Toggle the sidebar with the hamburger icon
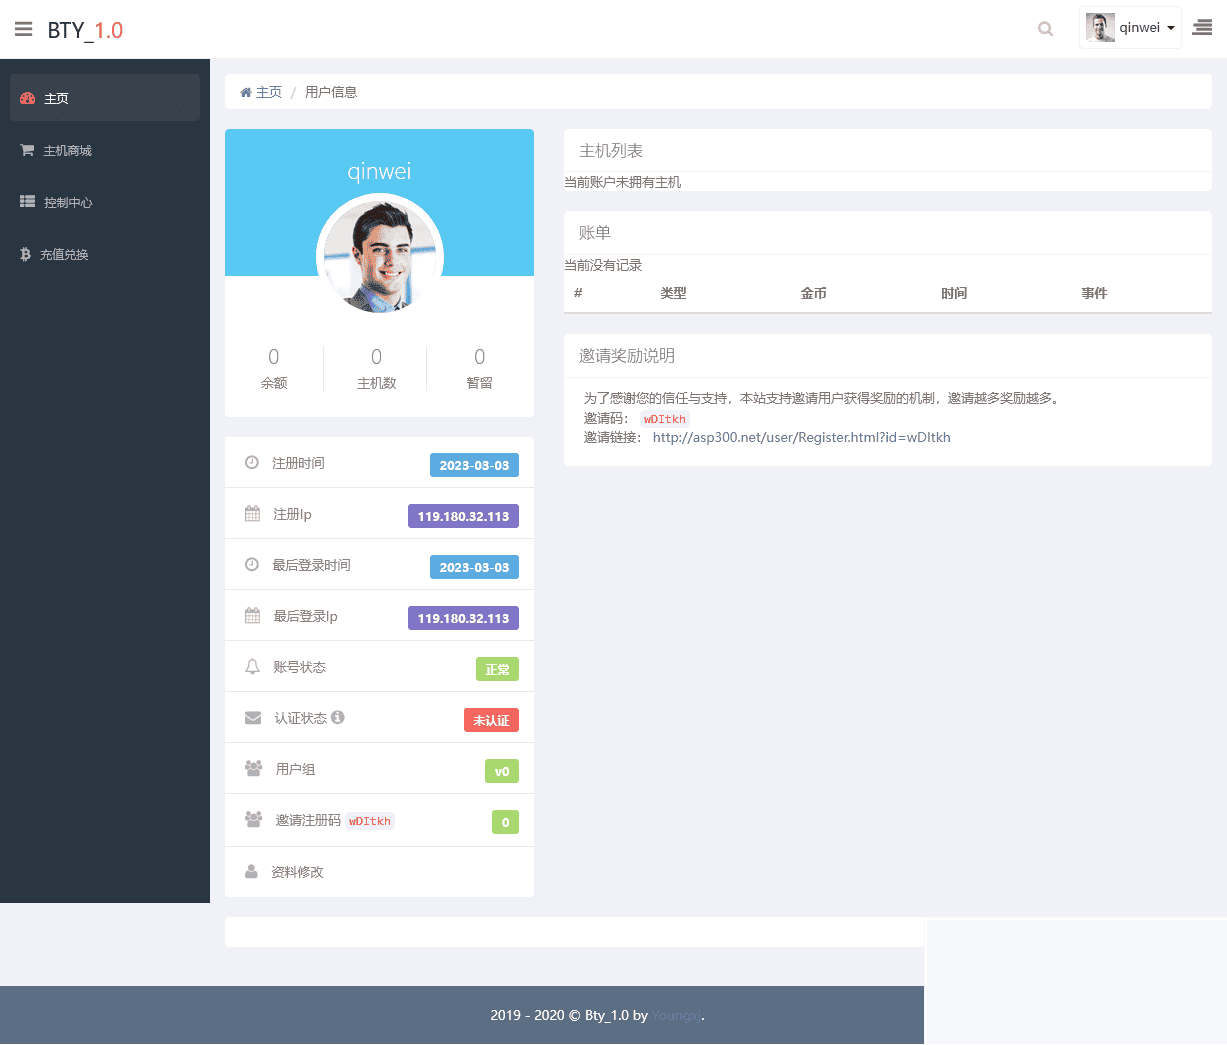 (23, 28)
